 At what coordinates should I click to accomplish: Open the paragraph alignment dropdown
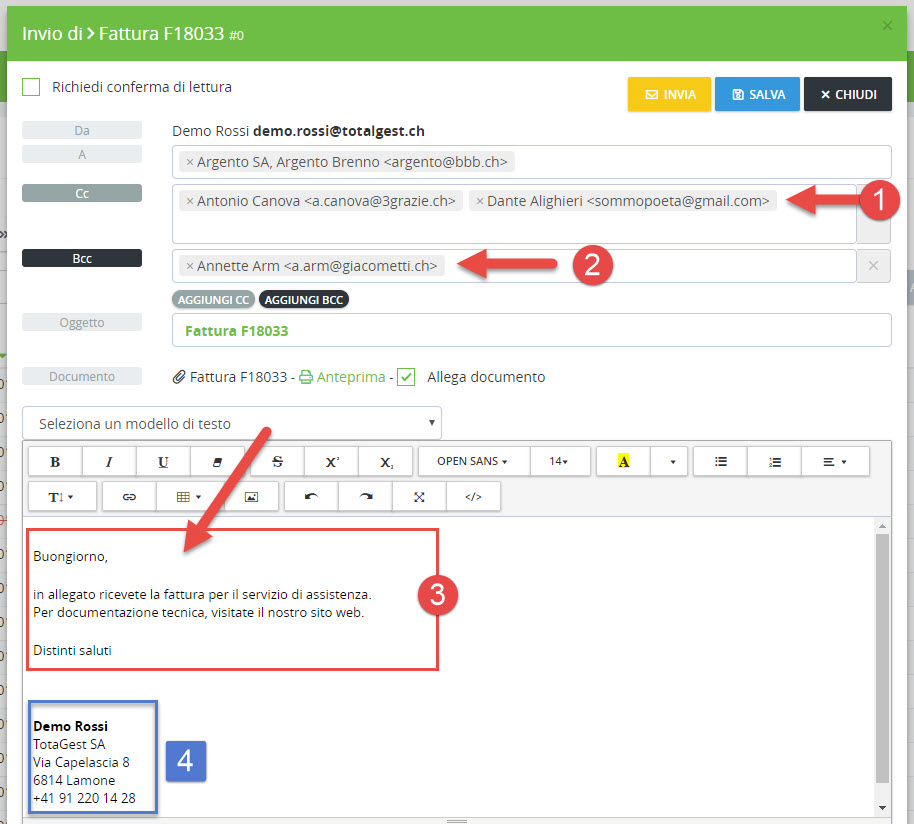click(x=835, y=462)
